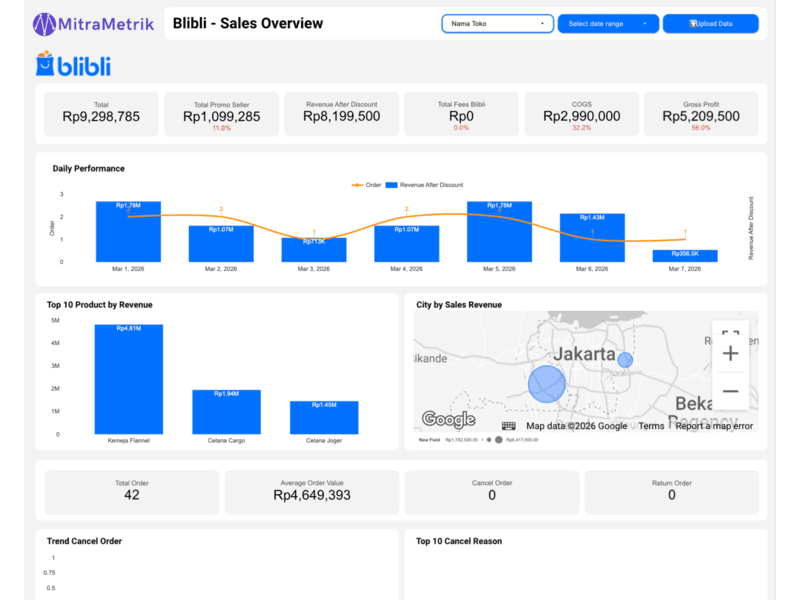
Task: Click the Google logo on map
Action: point(448,420)
